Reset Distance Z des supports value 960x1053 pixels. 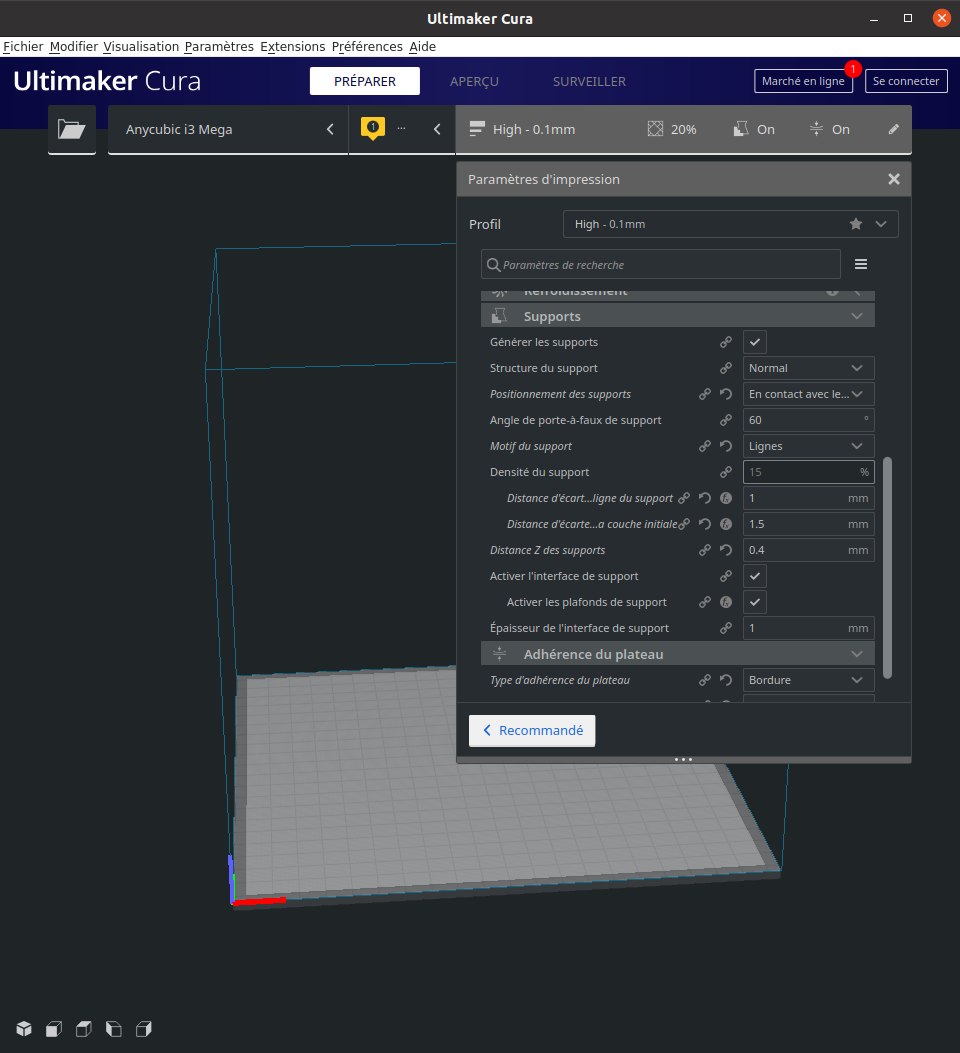[726, 550]
